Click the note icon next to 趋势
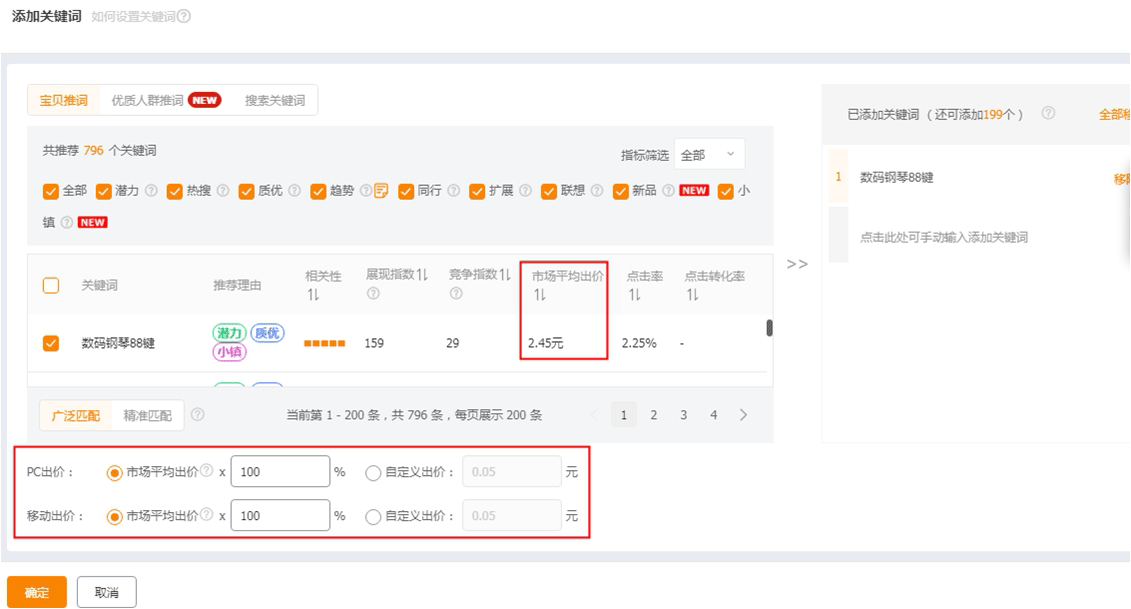Image resolution: width=1131 pixels, height=609 pixels. click(x=381, y=191)
